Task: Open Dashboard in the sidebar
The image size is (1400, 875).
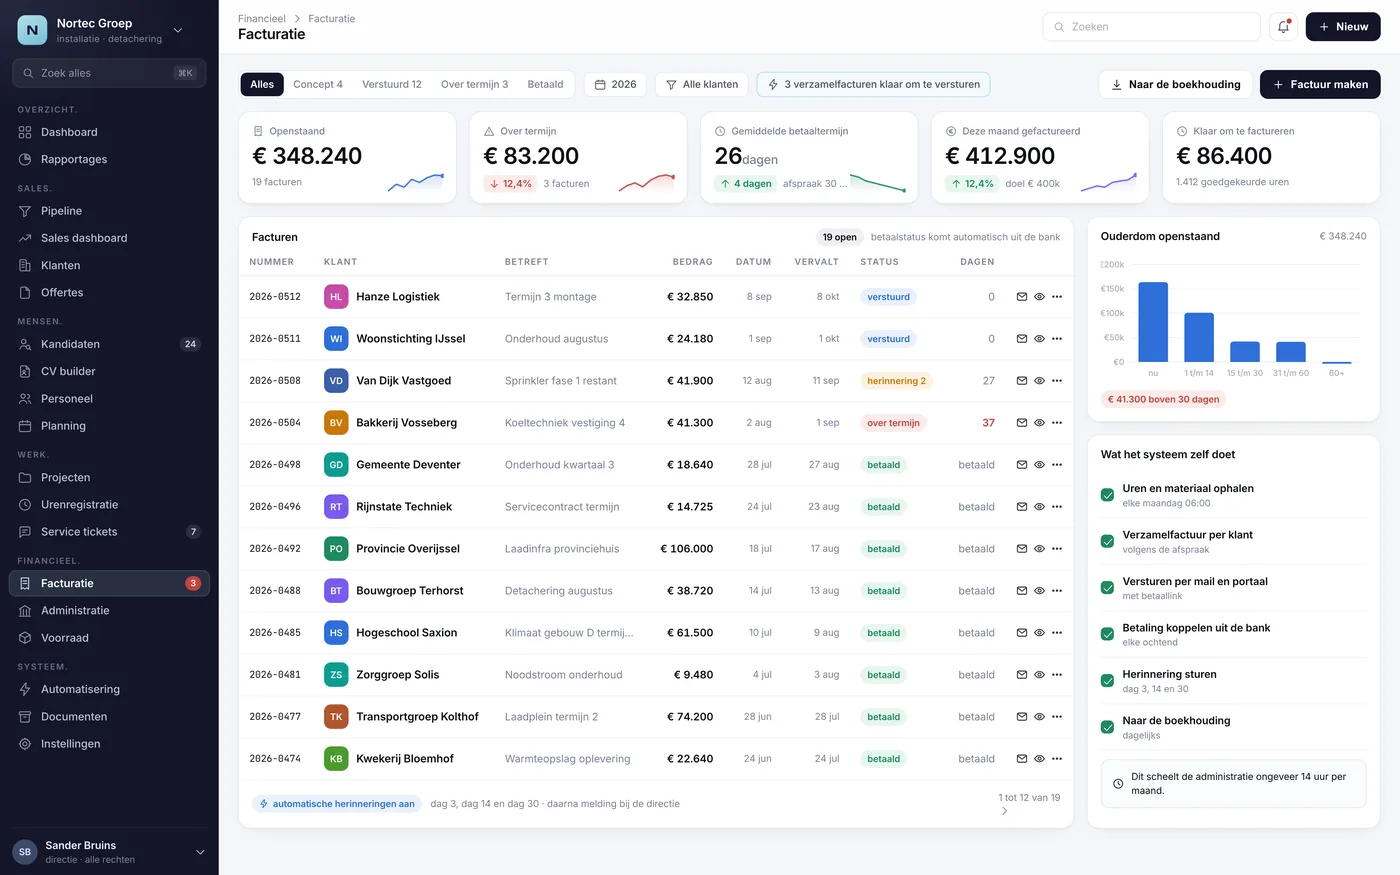Action: [109, 132]
